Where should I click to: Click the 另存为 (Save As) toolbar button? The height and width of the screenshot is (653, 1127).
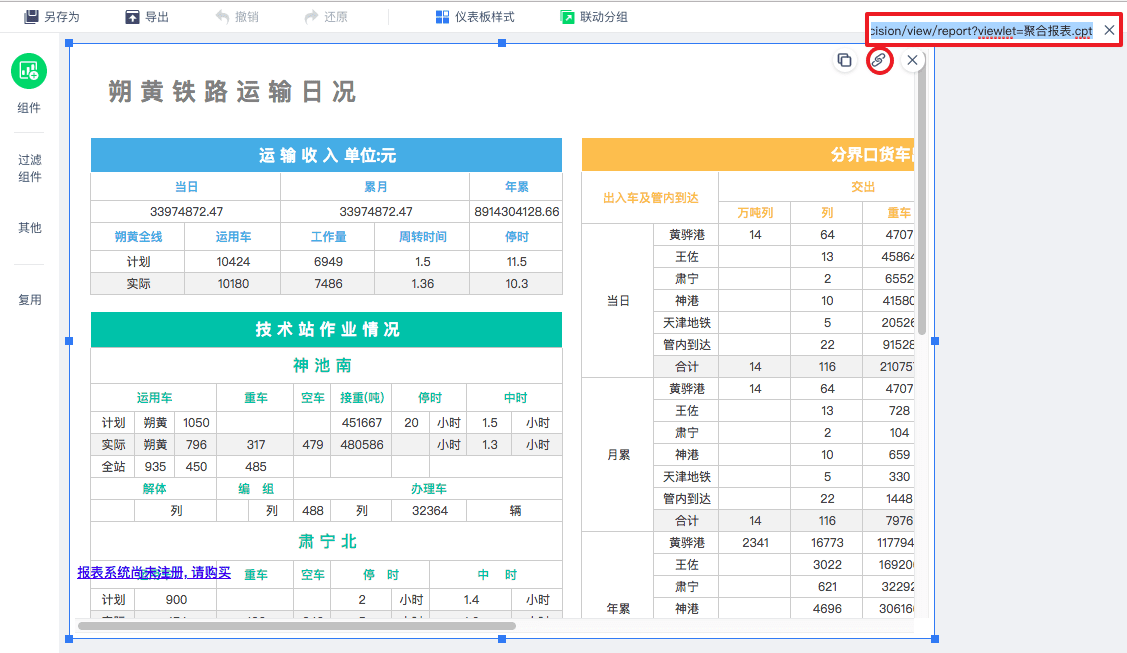click(x=52, y=17)
